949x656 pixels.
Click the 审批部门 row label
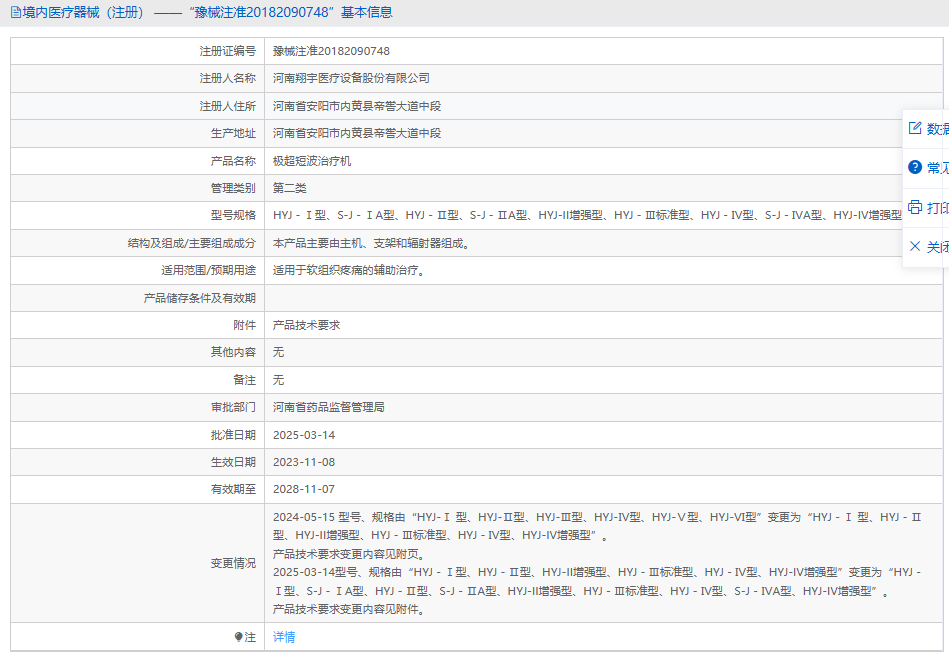pos(233,407)
